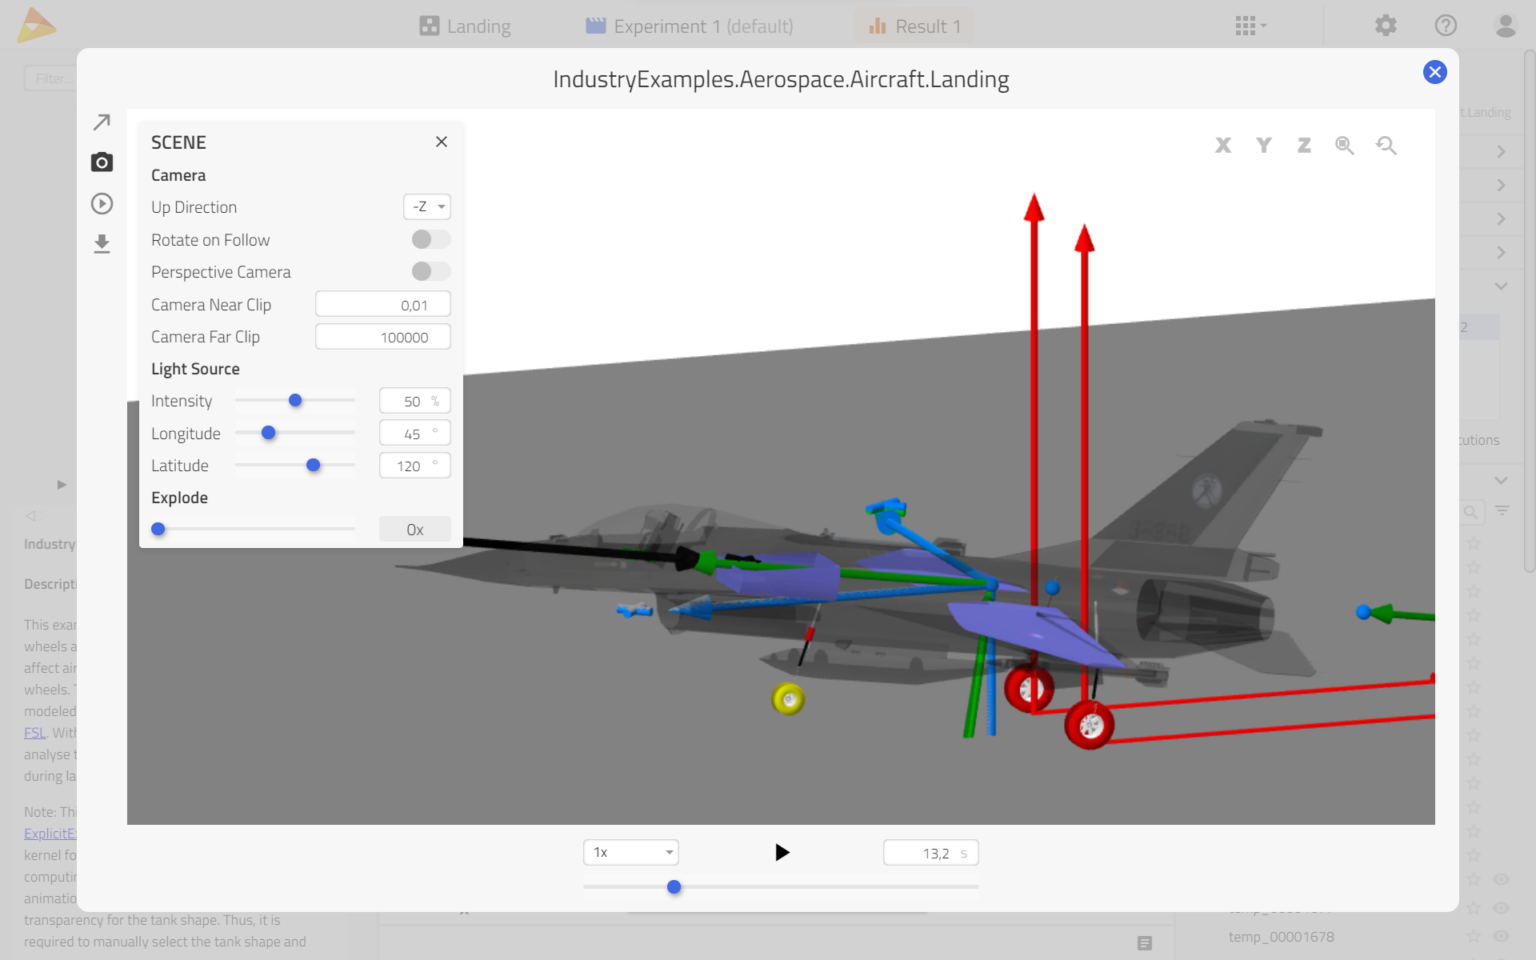
Task: Select temp_00001678 in the background variable list
Action: [1281, 937]
